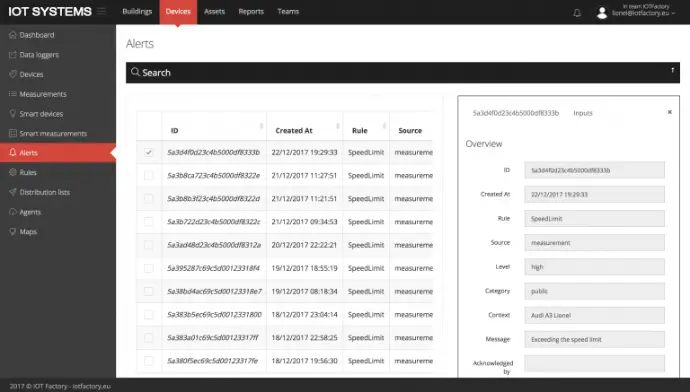The height and width of the screenshot is (392, 690).
Task: Switch to the Inputs tab
Action: click(583, 113)
